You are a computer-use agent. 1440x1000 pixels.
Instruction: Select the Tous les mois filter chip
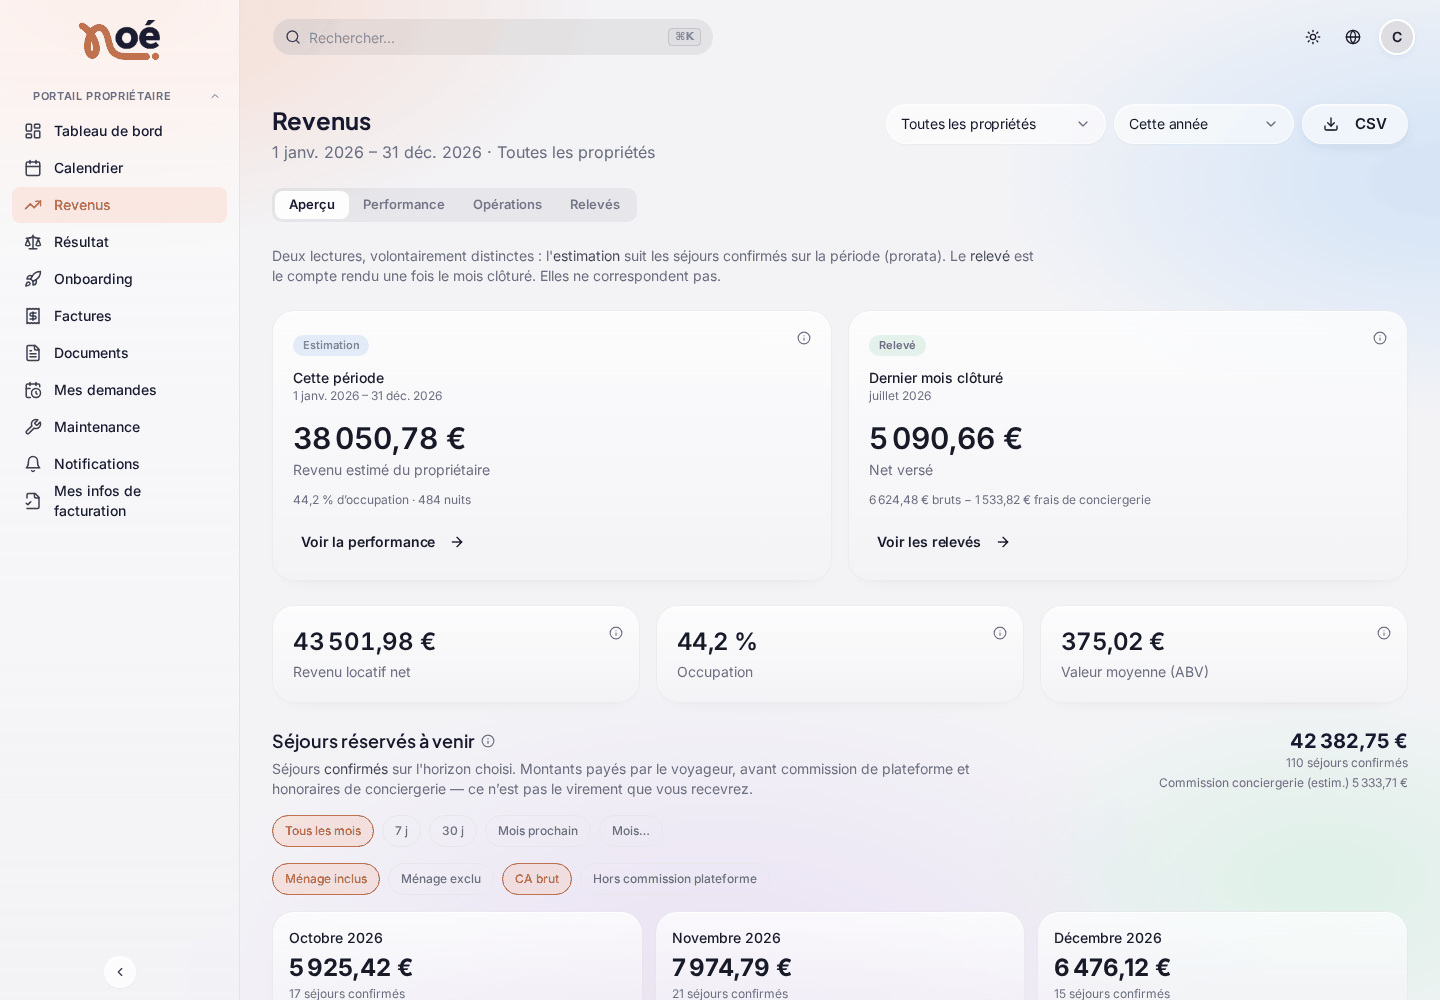[x=323, y=831]
